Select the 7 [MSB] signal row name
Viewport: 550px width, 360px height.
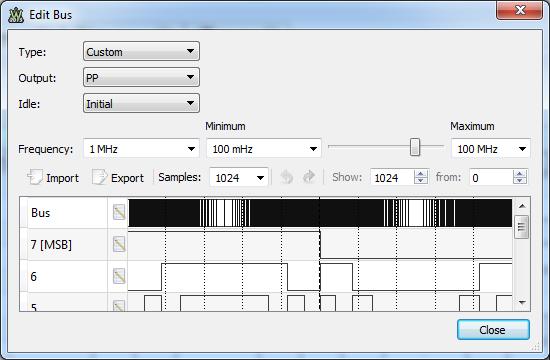click(51, 245)
